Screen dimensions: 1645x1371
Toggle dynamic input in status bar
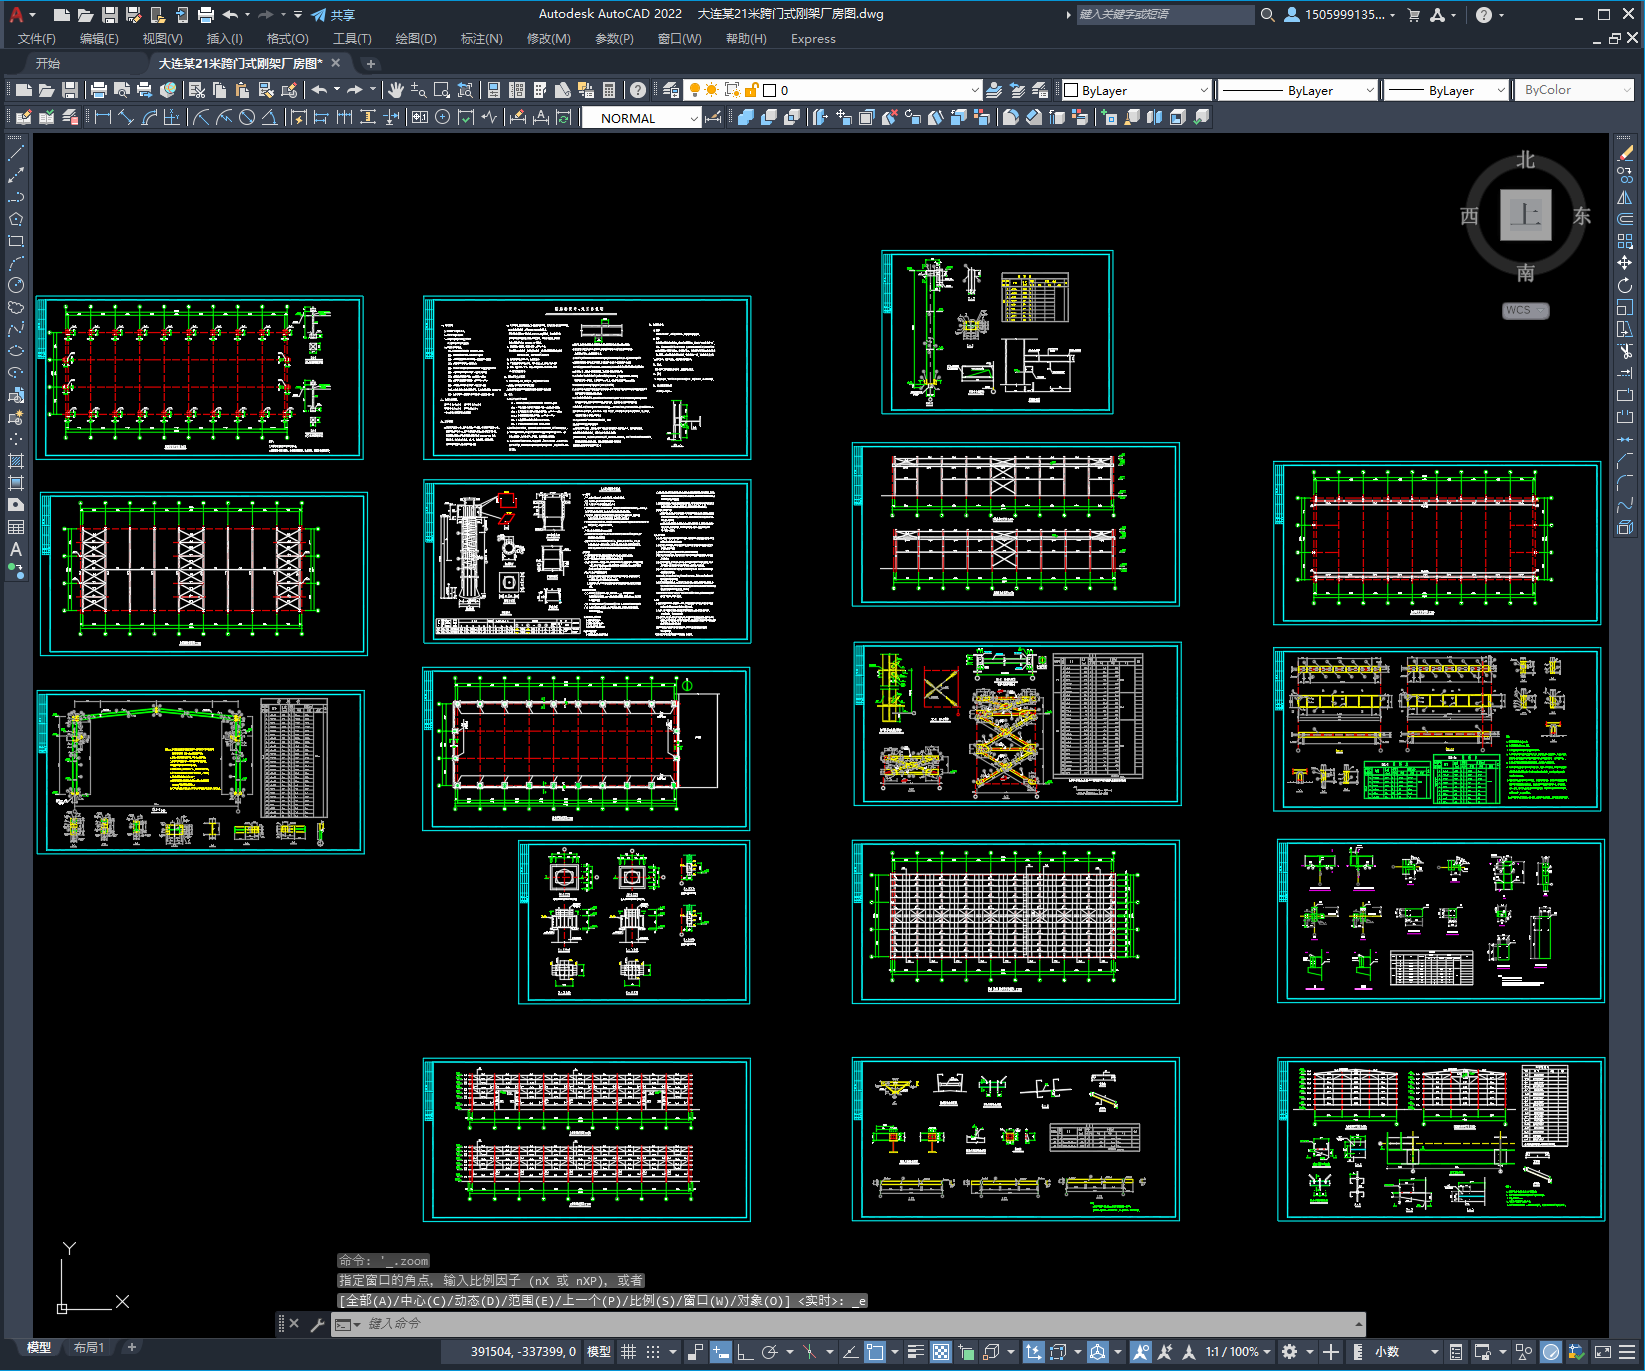pos(722,1352)
